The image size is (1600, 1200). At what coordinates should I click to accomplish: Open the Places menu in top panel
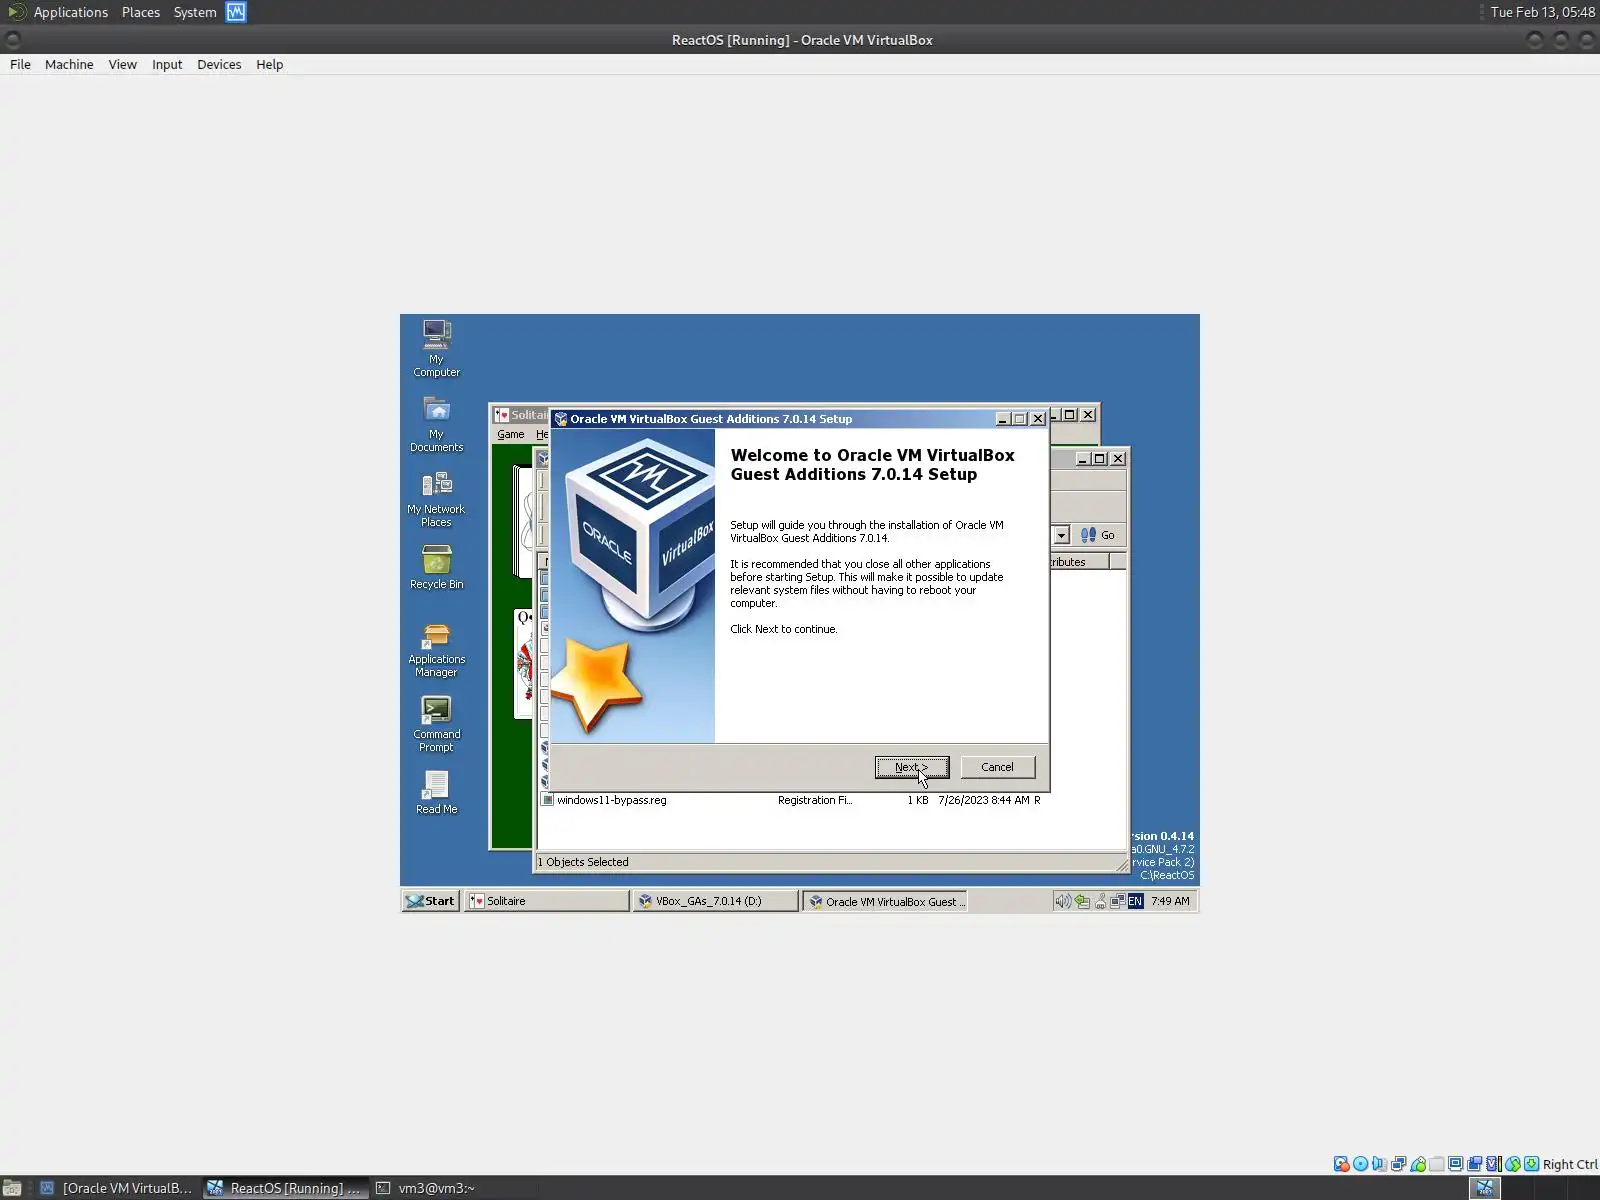pyautogui.click(x=141, y=12)
